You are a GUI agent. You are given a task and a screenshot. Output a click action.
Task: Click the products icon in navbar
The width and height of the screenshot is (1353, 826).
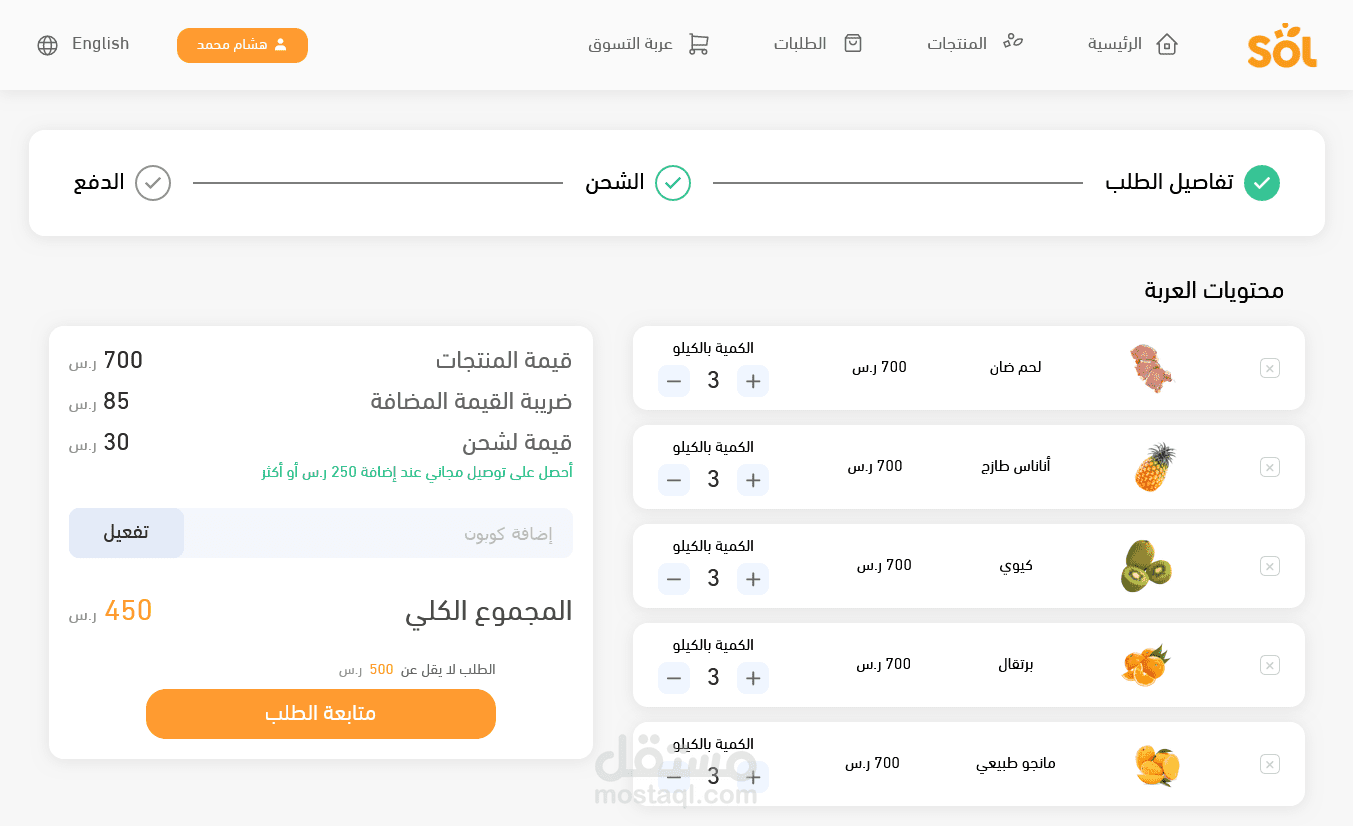[x=1013, y=42]
